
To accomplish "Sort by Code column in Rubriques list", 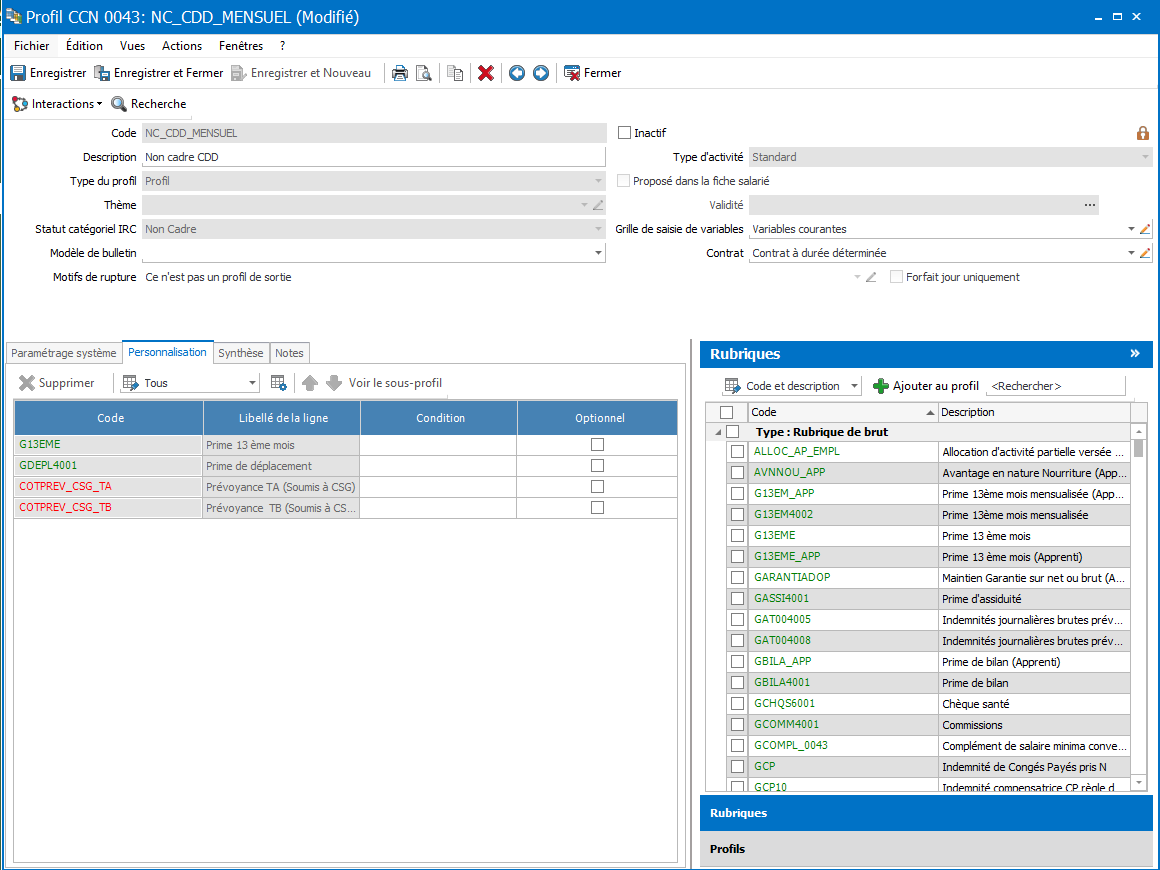I will tap(842, 413).
